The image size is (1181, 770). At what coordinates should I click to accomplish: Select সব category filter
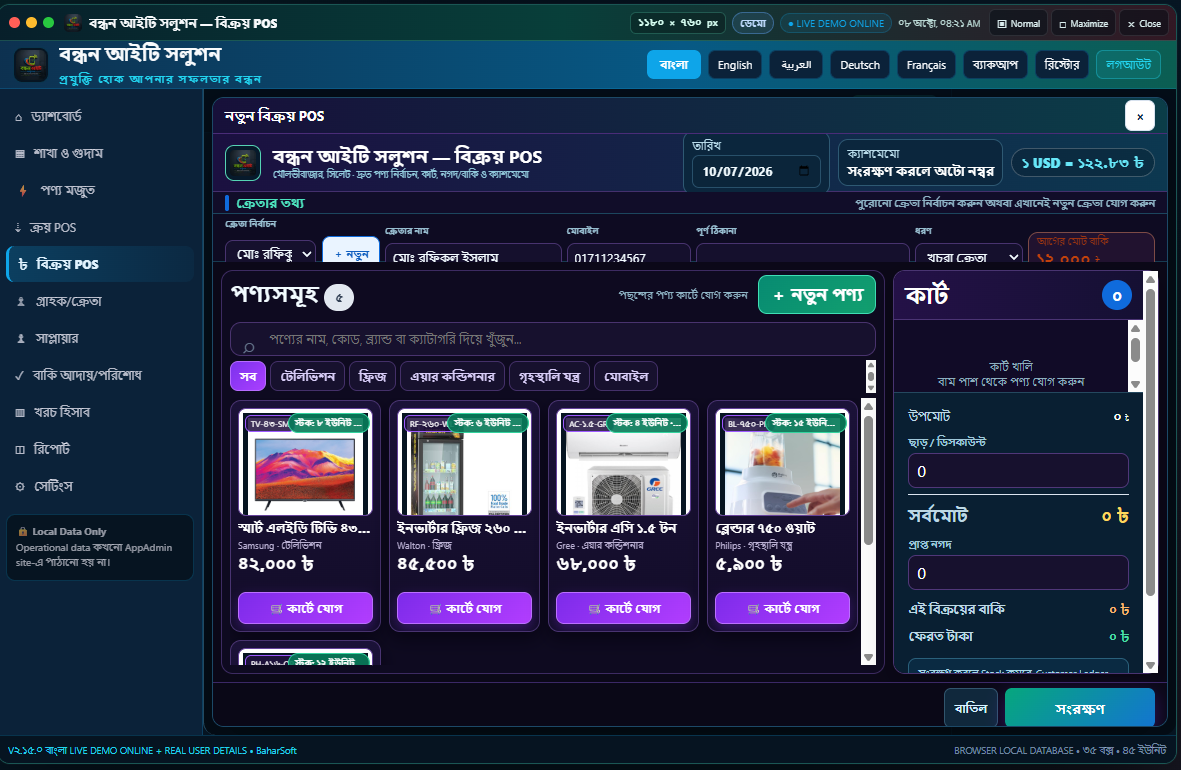click(x=248, y=376)
